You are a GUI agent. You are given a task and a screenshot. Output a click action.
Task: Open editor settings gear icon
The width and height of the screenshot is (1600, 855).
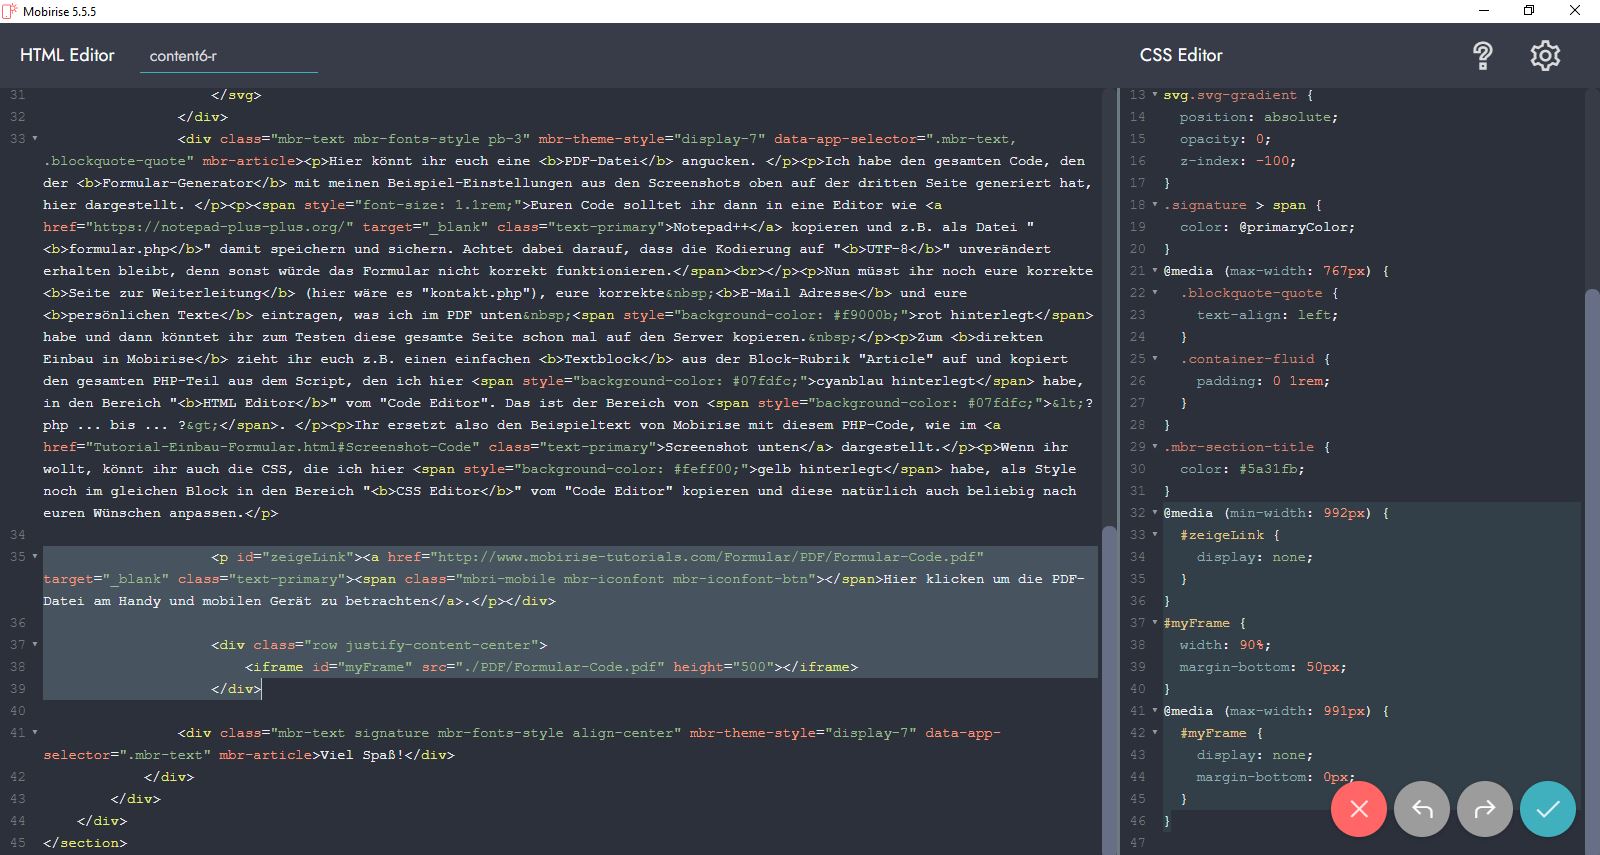coord(1545,56)
